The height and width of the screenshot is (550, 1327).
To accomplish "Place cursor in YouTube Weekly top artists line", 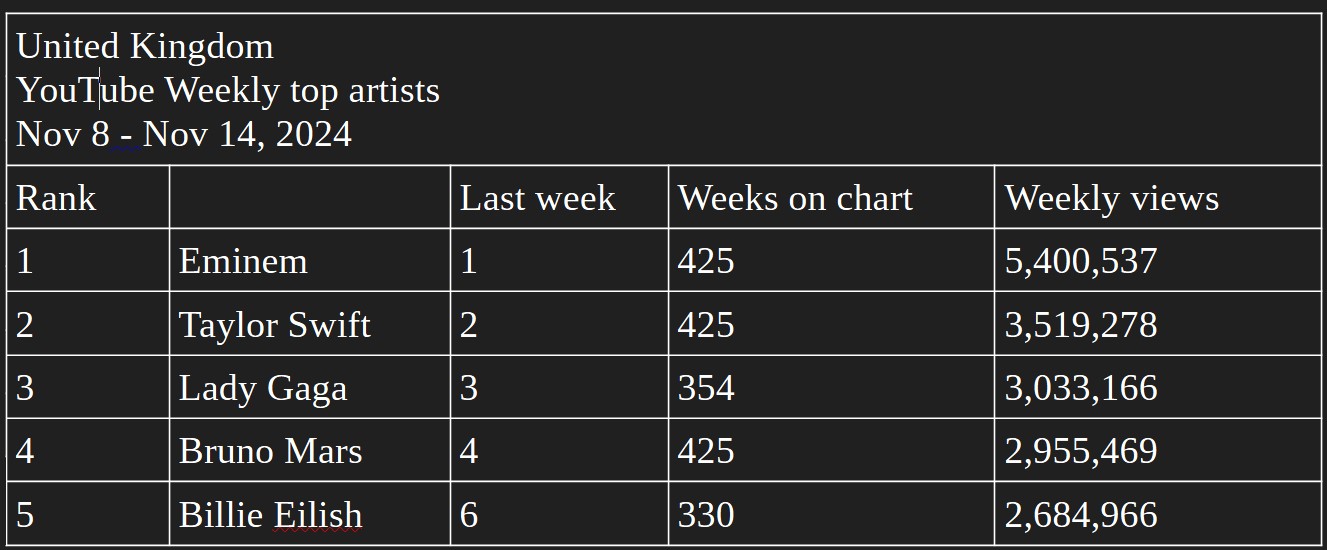I will click(x=228, y=90).
